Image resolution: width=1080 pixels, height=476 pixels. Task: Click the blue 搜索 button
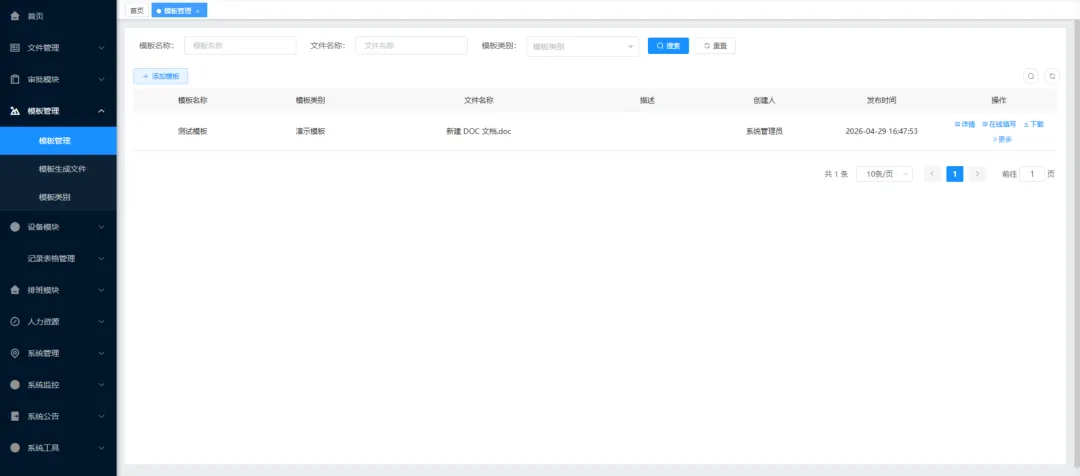(668, 46)
